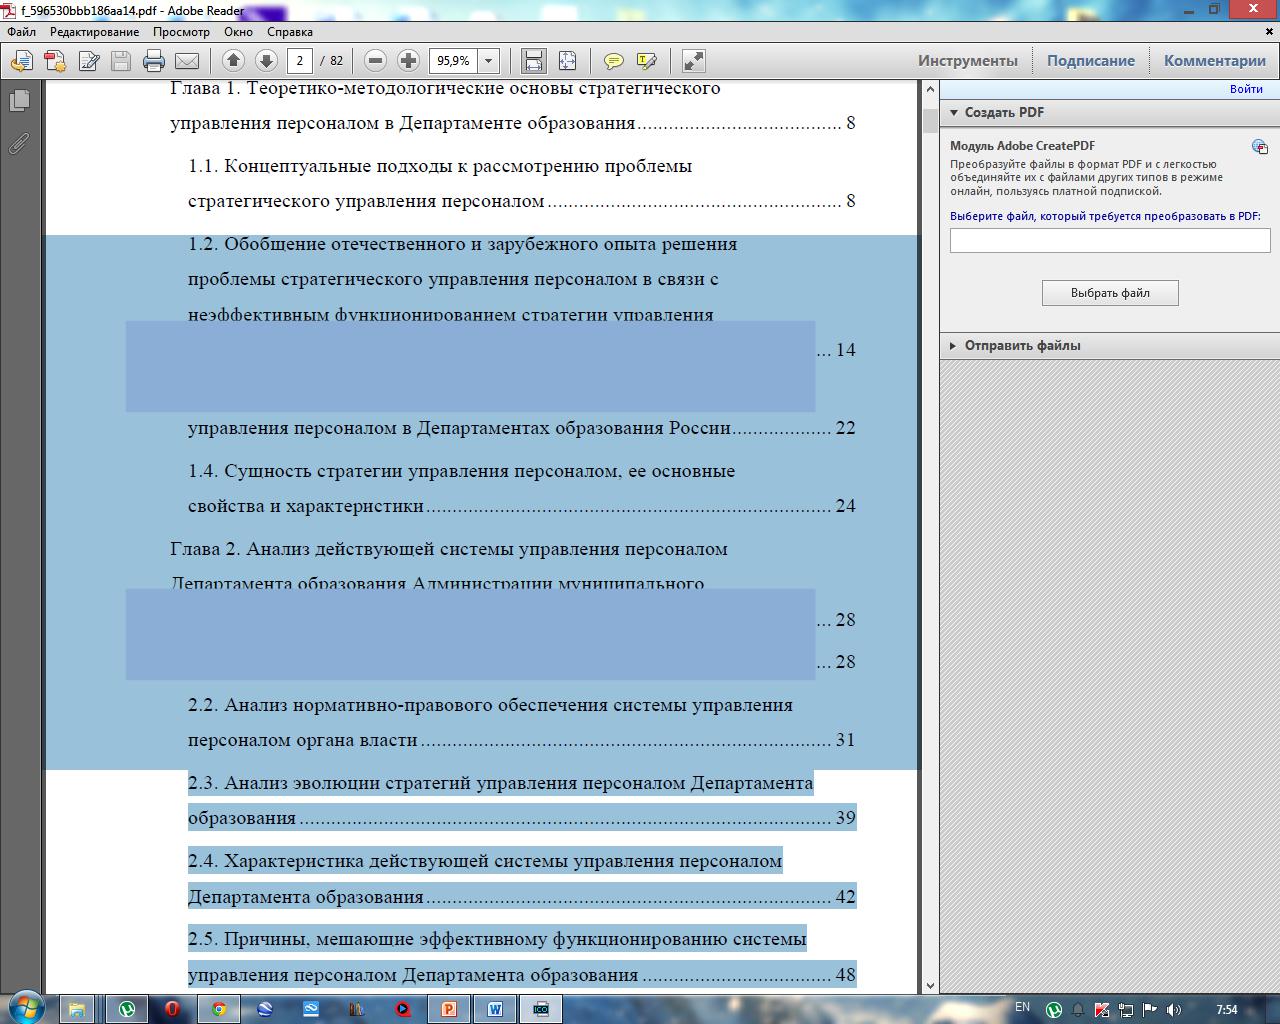Screen dimensions: 1280x1024
Task: Toggle fit-to-width scrolling mode
Action: pyautogui.click(x=534, y=61)
